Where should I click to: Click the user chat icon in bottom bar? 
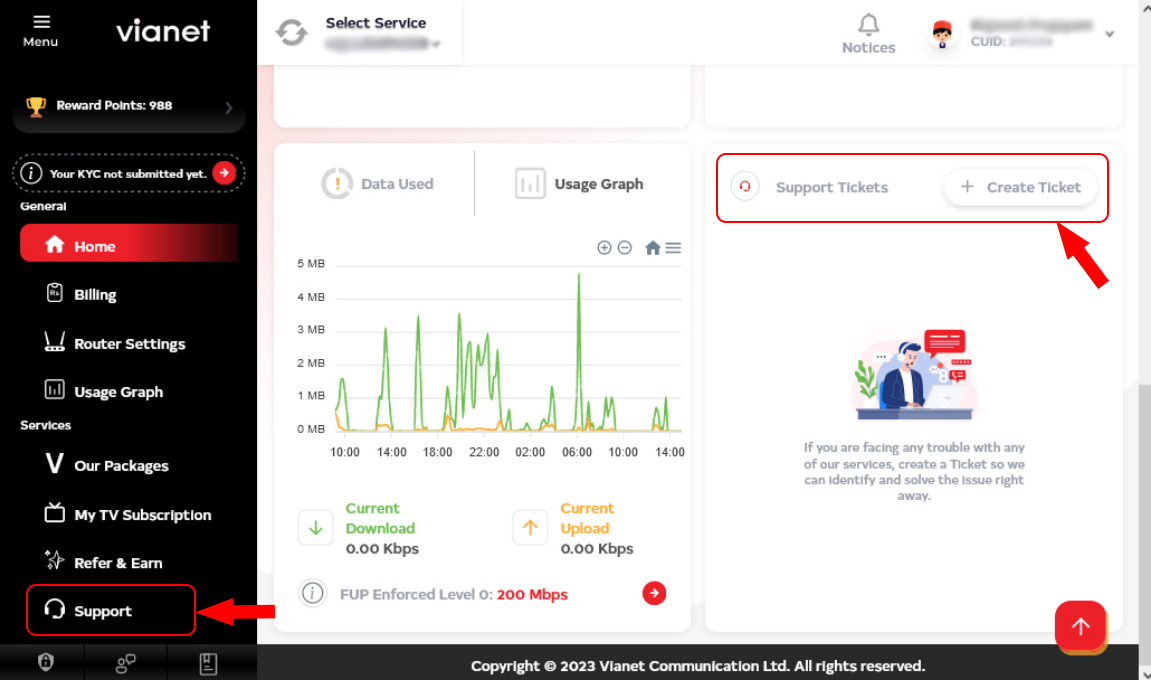pos(126,662)
